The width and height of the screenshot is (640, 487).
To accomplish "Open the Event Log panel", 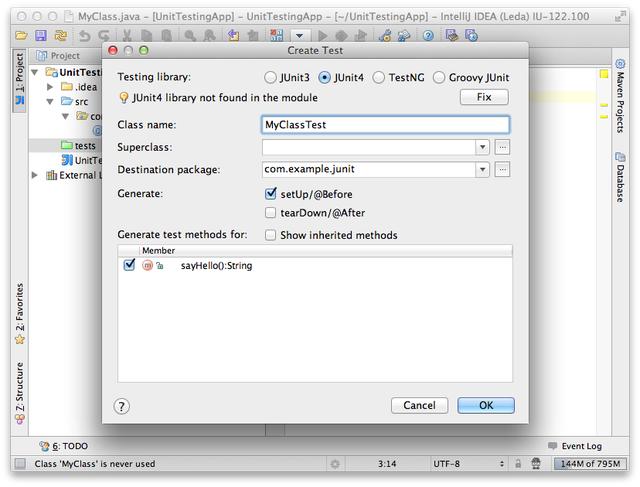I will (x=575, y=446).
